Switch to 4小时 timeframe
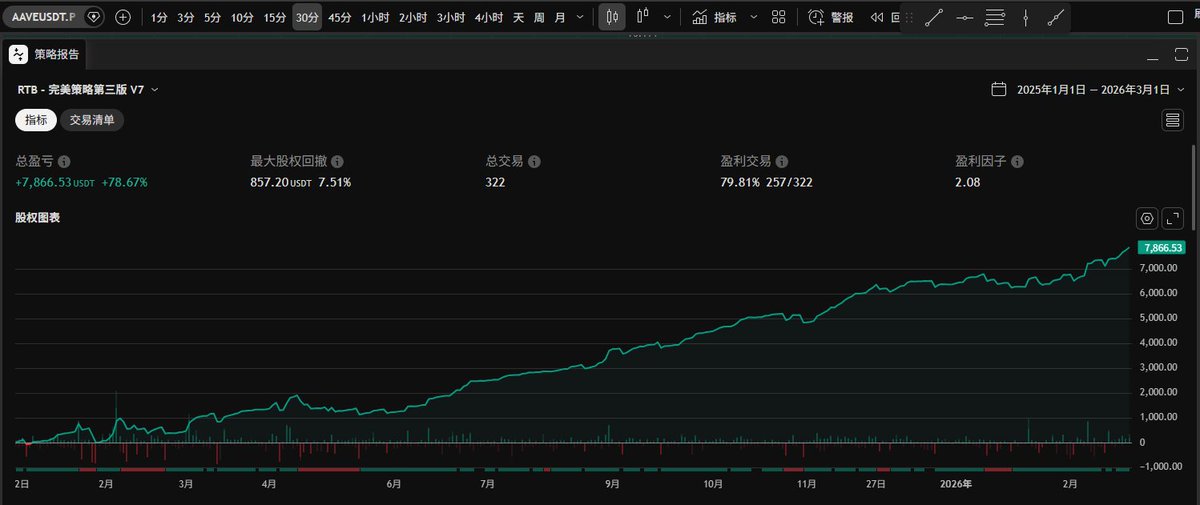The image size is (1200, 505). coord(489,17)
